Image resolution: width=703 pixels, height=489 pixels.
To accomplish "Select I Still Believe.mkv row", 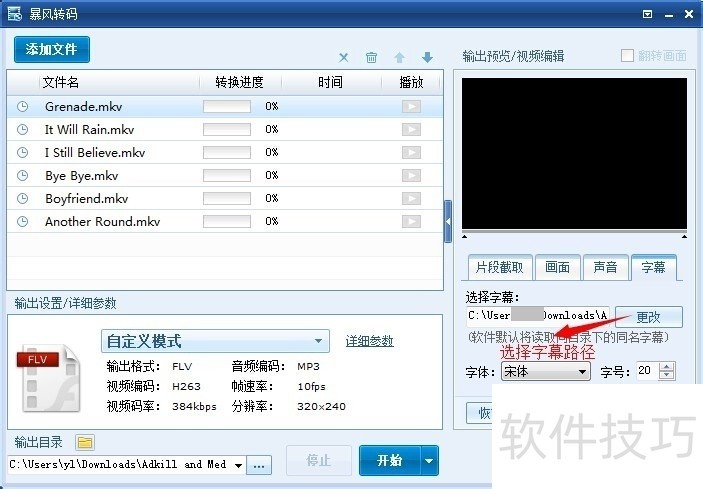I will pos(225,152).
